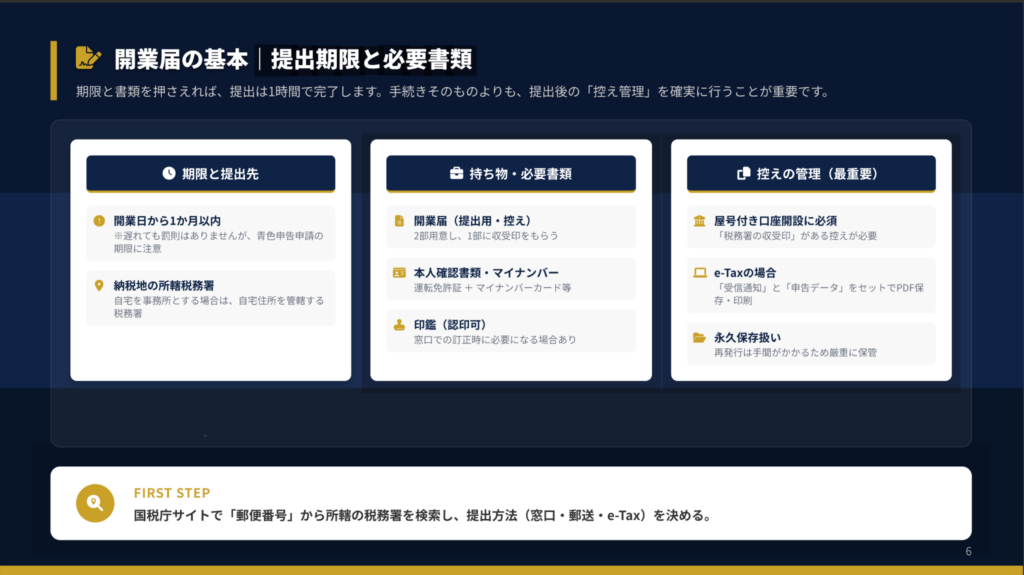Select the map pin icon beside 納税地の所轄税務署

pyautogui.click(x=99, y=285)
